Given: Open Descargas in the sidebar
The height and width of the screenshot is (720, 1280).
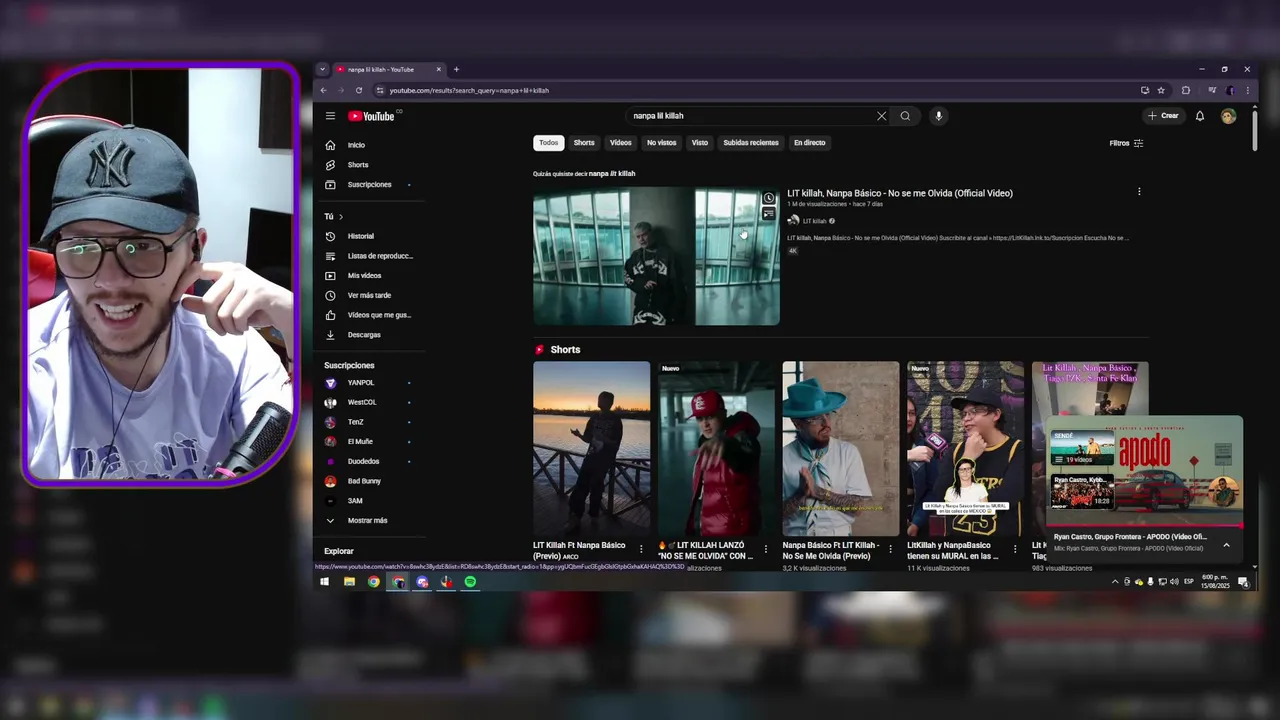Looking at the screenshot, I should [x=364, y=335].
